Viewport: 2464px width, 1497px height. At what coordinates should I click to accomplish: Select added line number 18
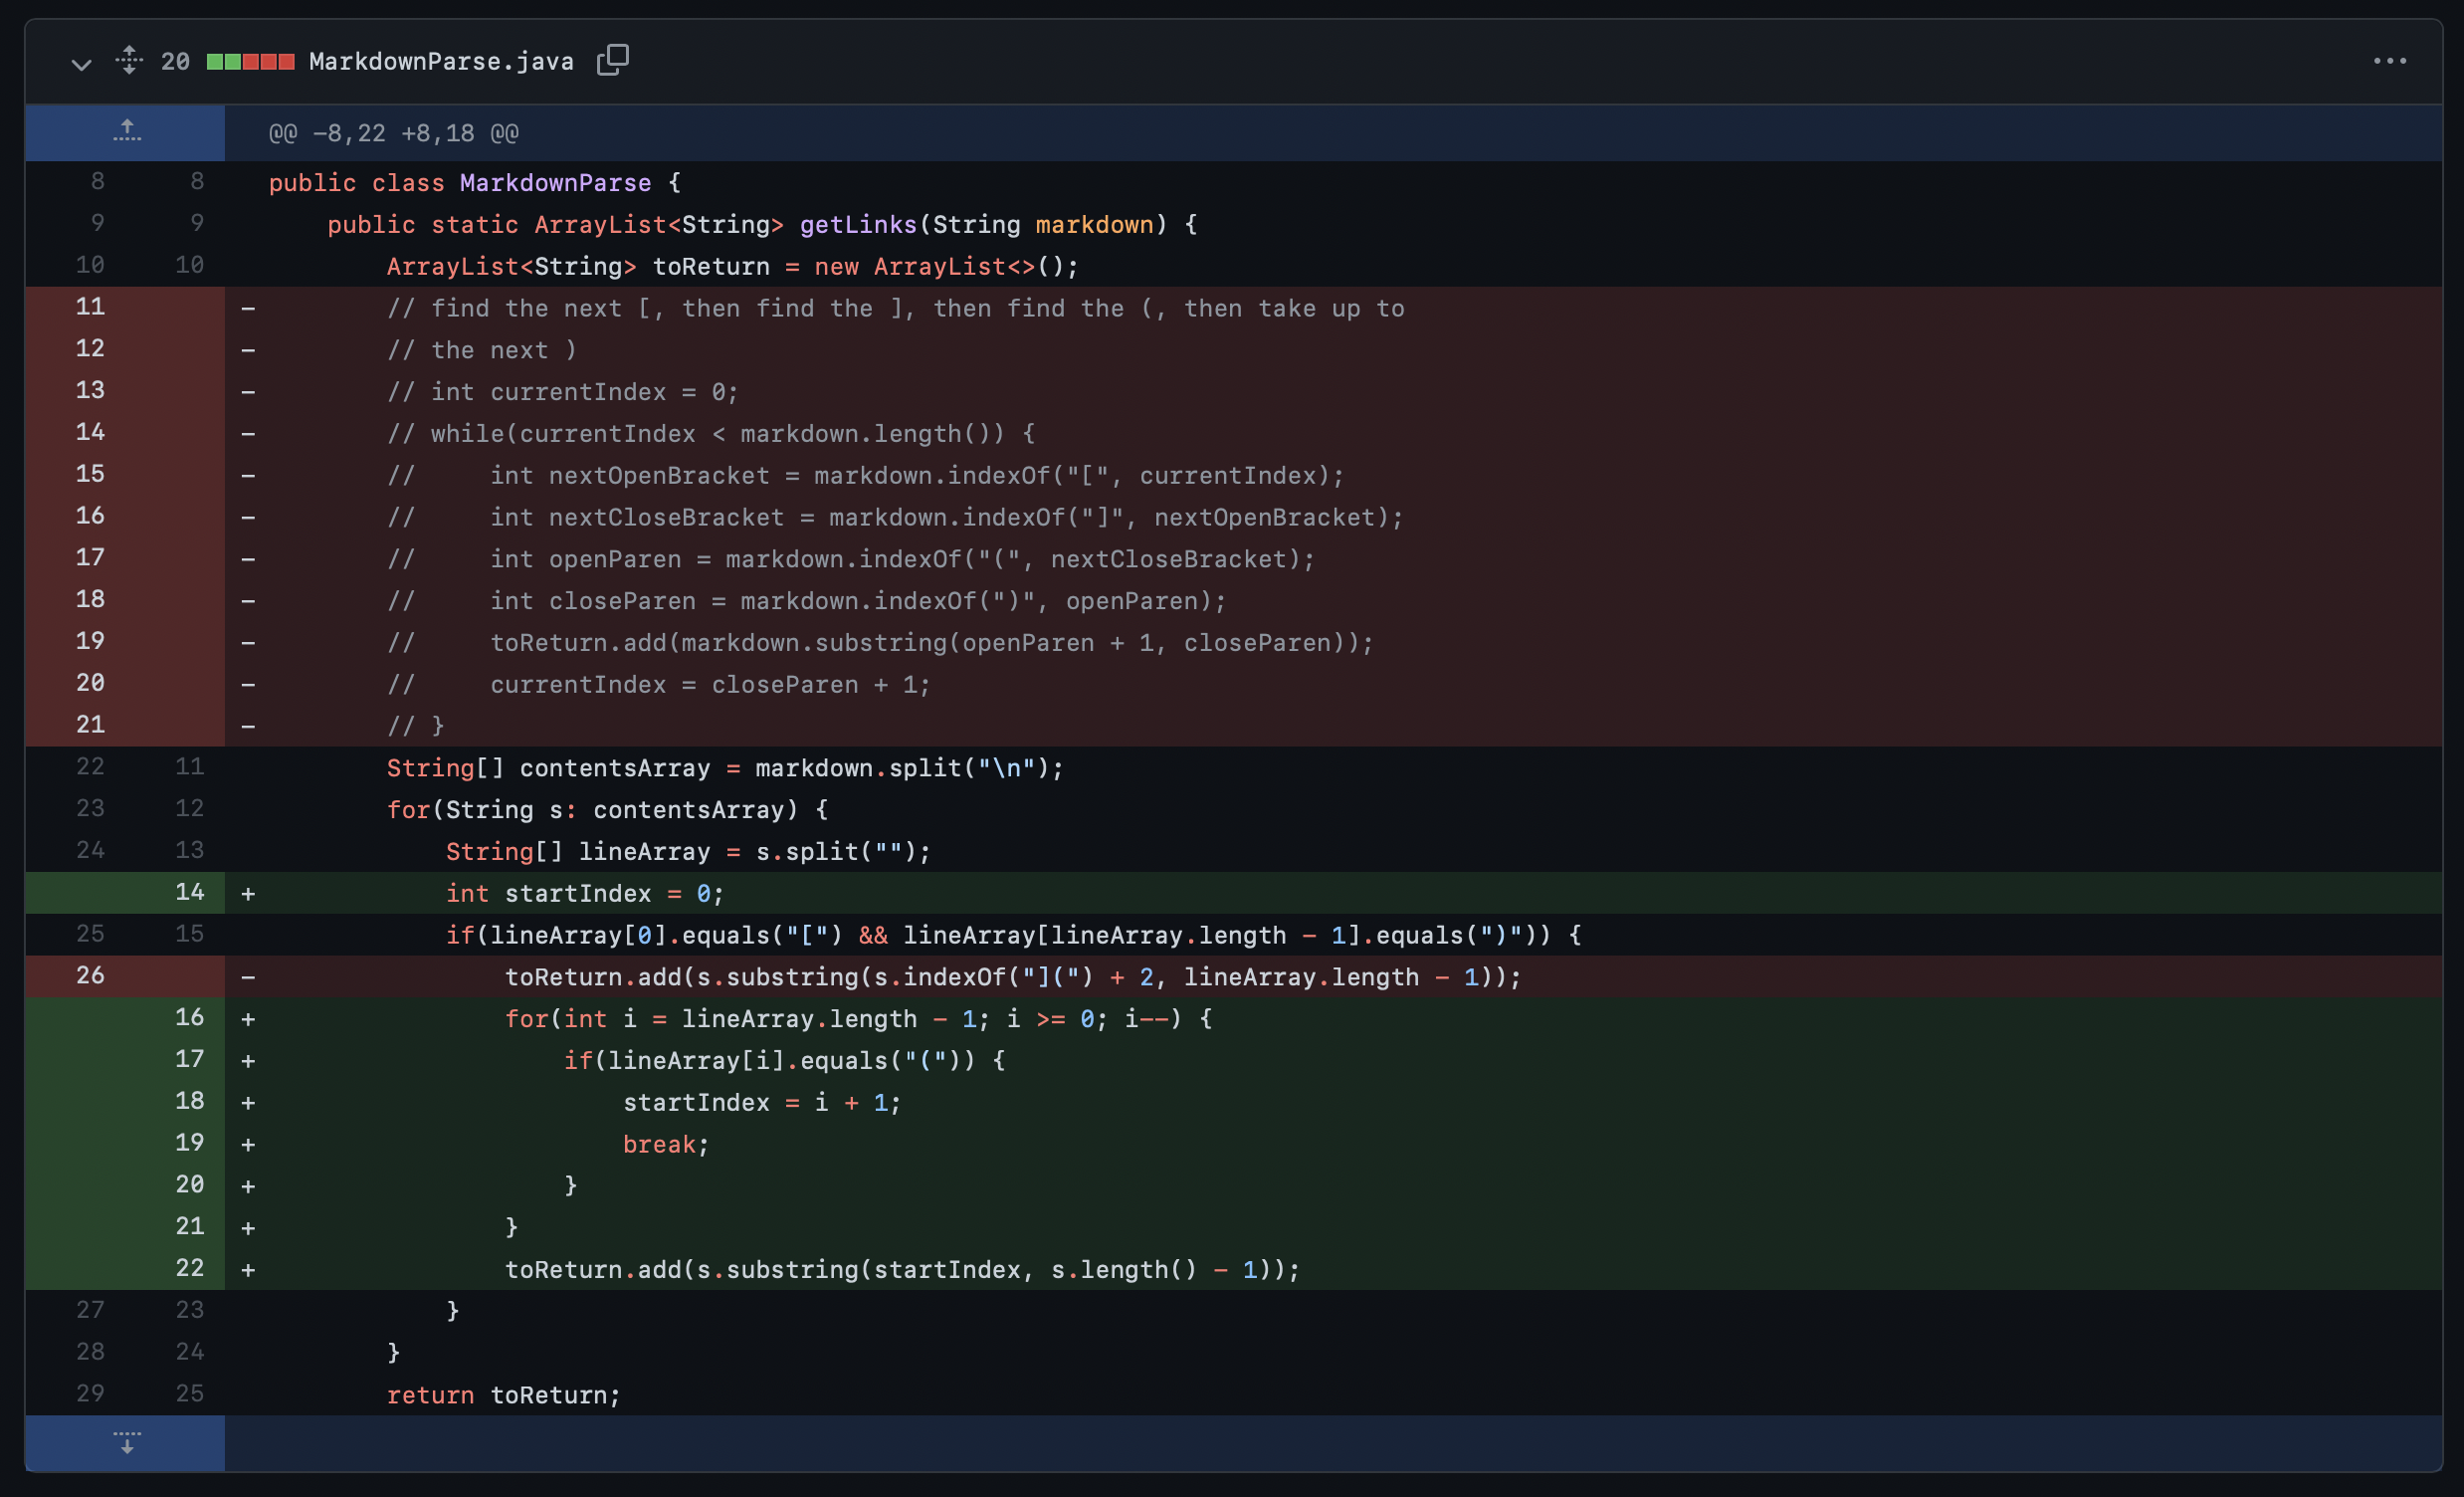click(x=189, y=1101)
